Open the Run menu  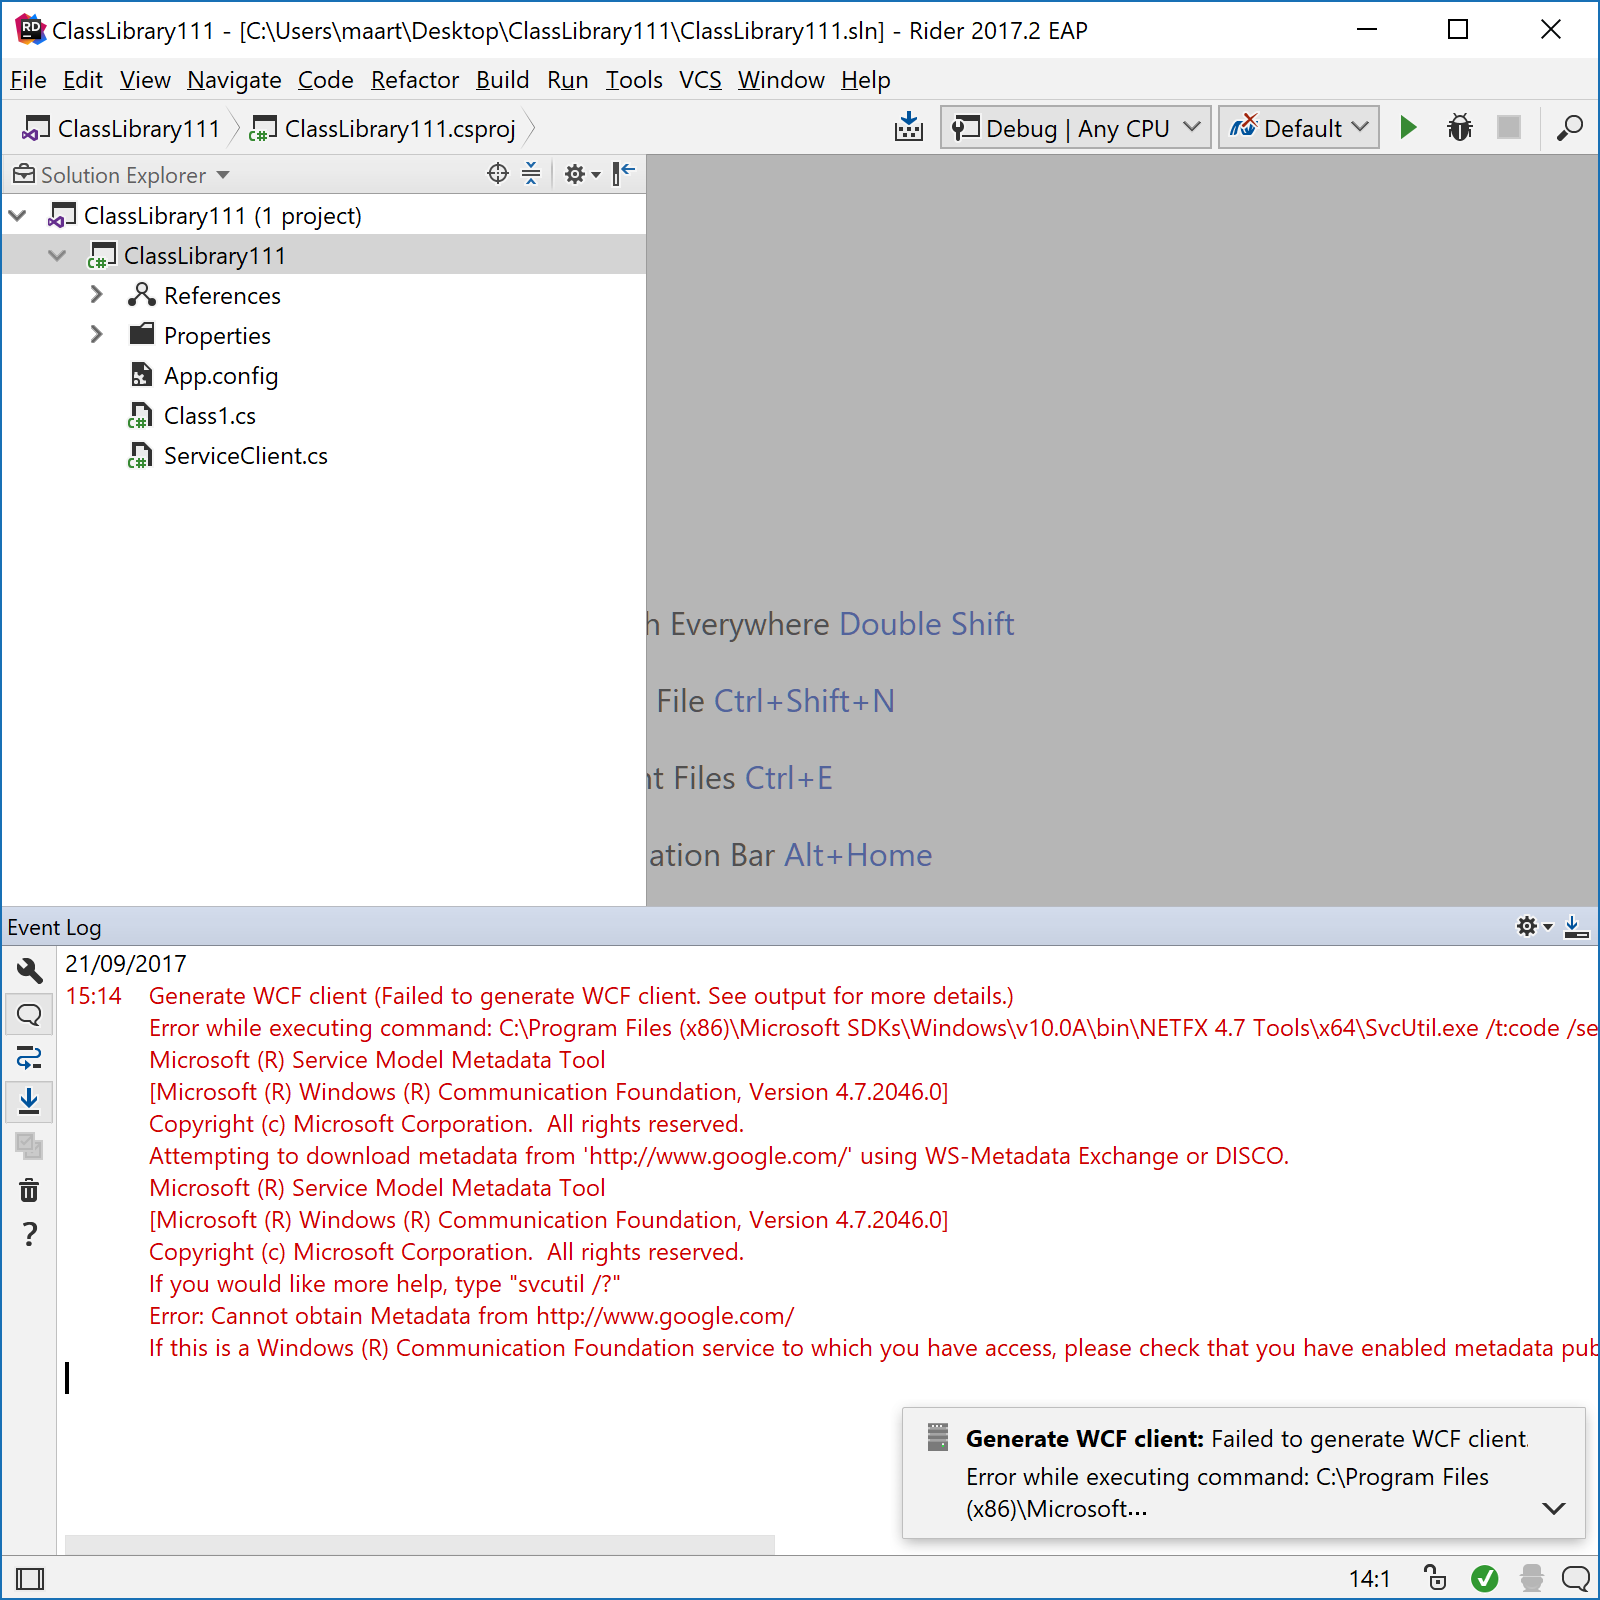coord(567,80)
